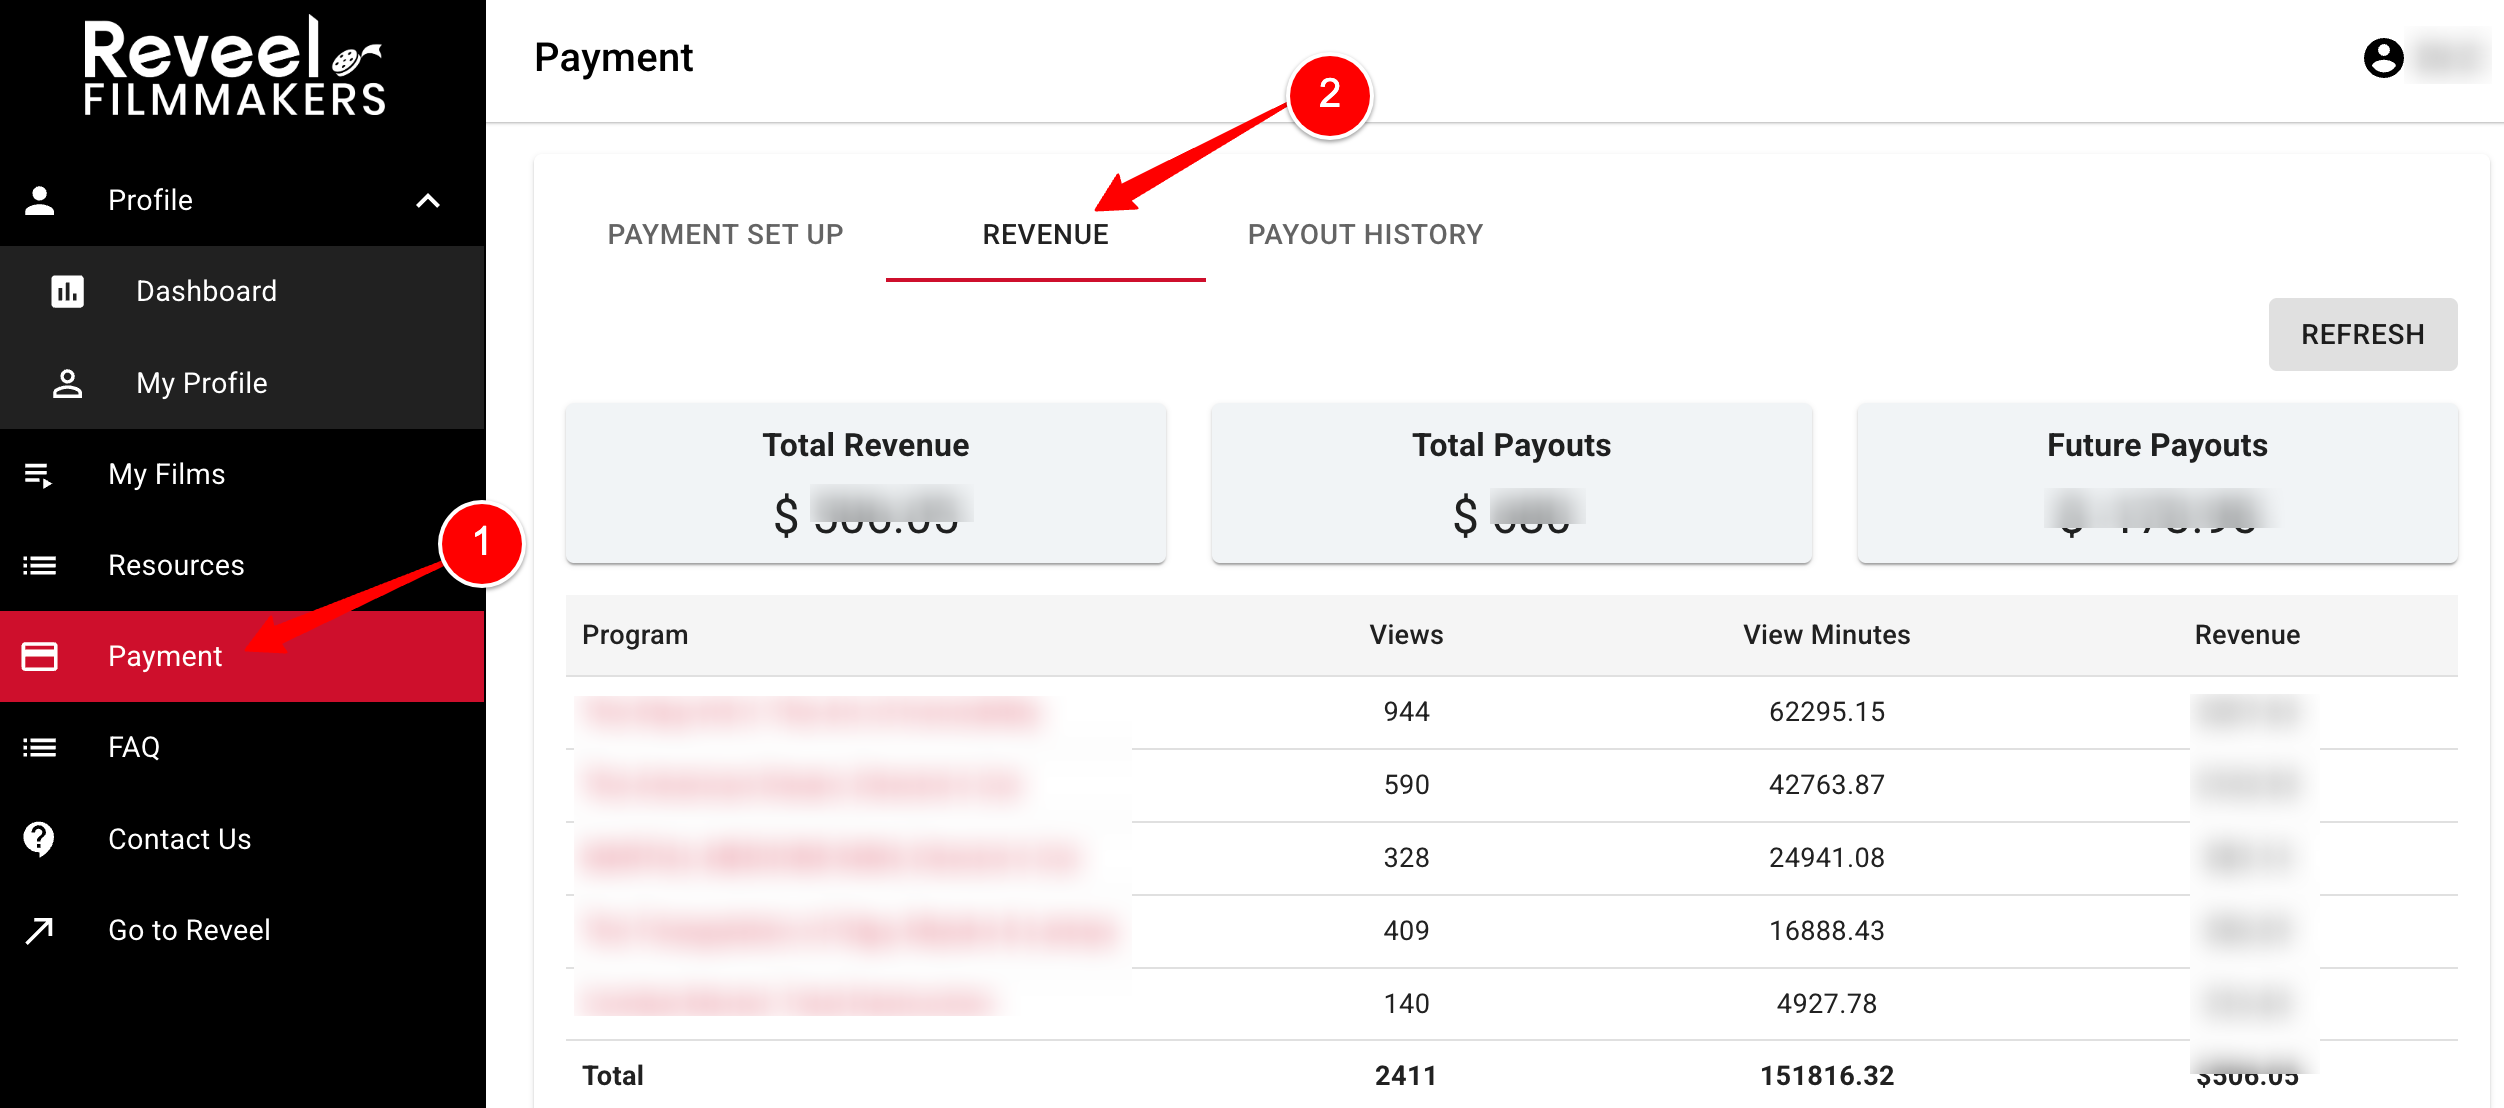The height and width of the screenshot is (1108, 2504).
Task: Click the Payment card icon
Action: pyautogui.click(x=39, y=657)
